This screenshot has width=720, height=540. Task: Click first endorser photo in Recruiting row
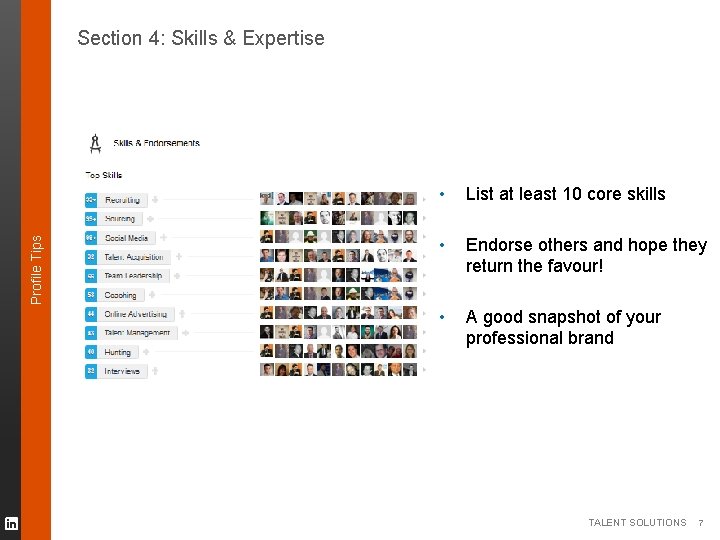pyautogui.click(x=266, y=199)
